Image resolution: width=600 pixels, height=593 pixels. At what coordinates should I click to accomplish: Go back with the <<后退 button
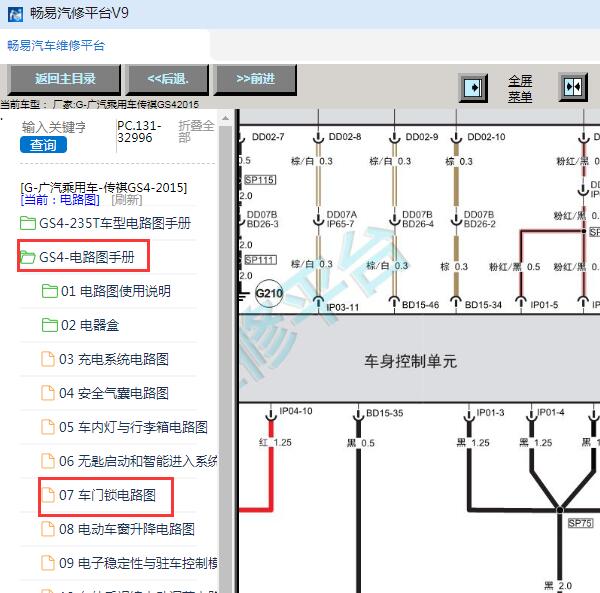[x=168, y=79]
